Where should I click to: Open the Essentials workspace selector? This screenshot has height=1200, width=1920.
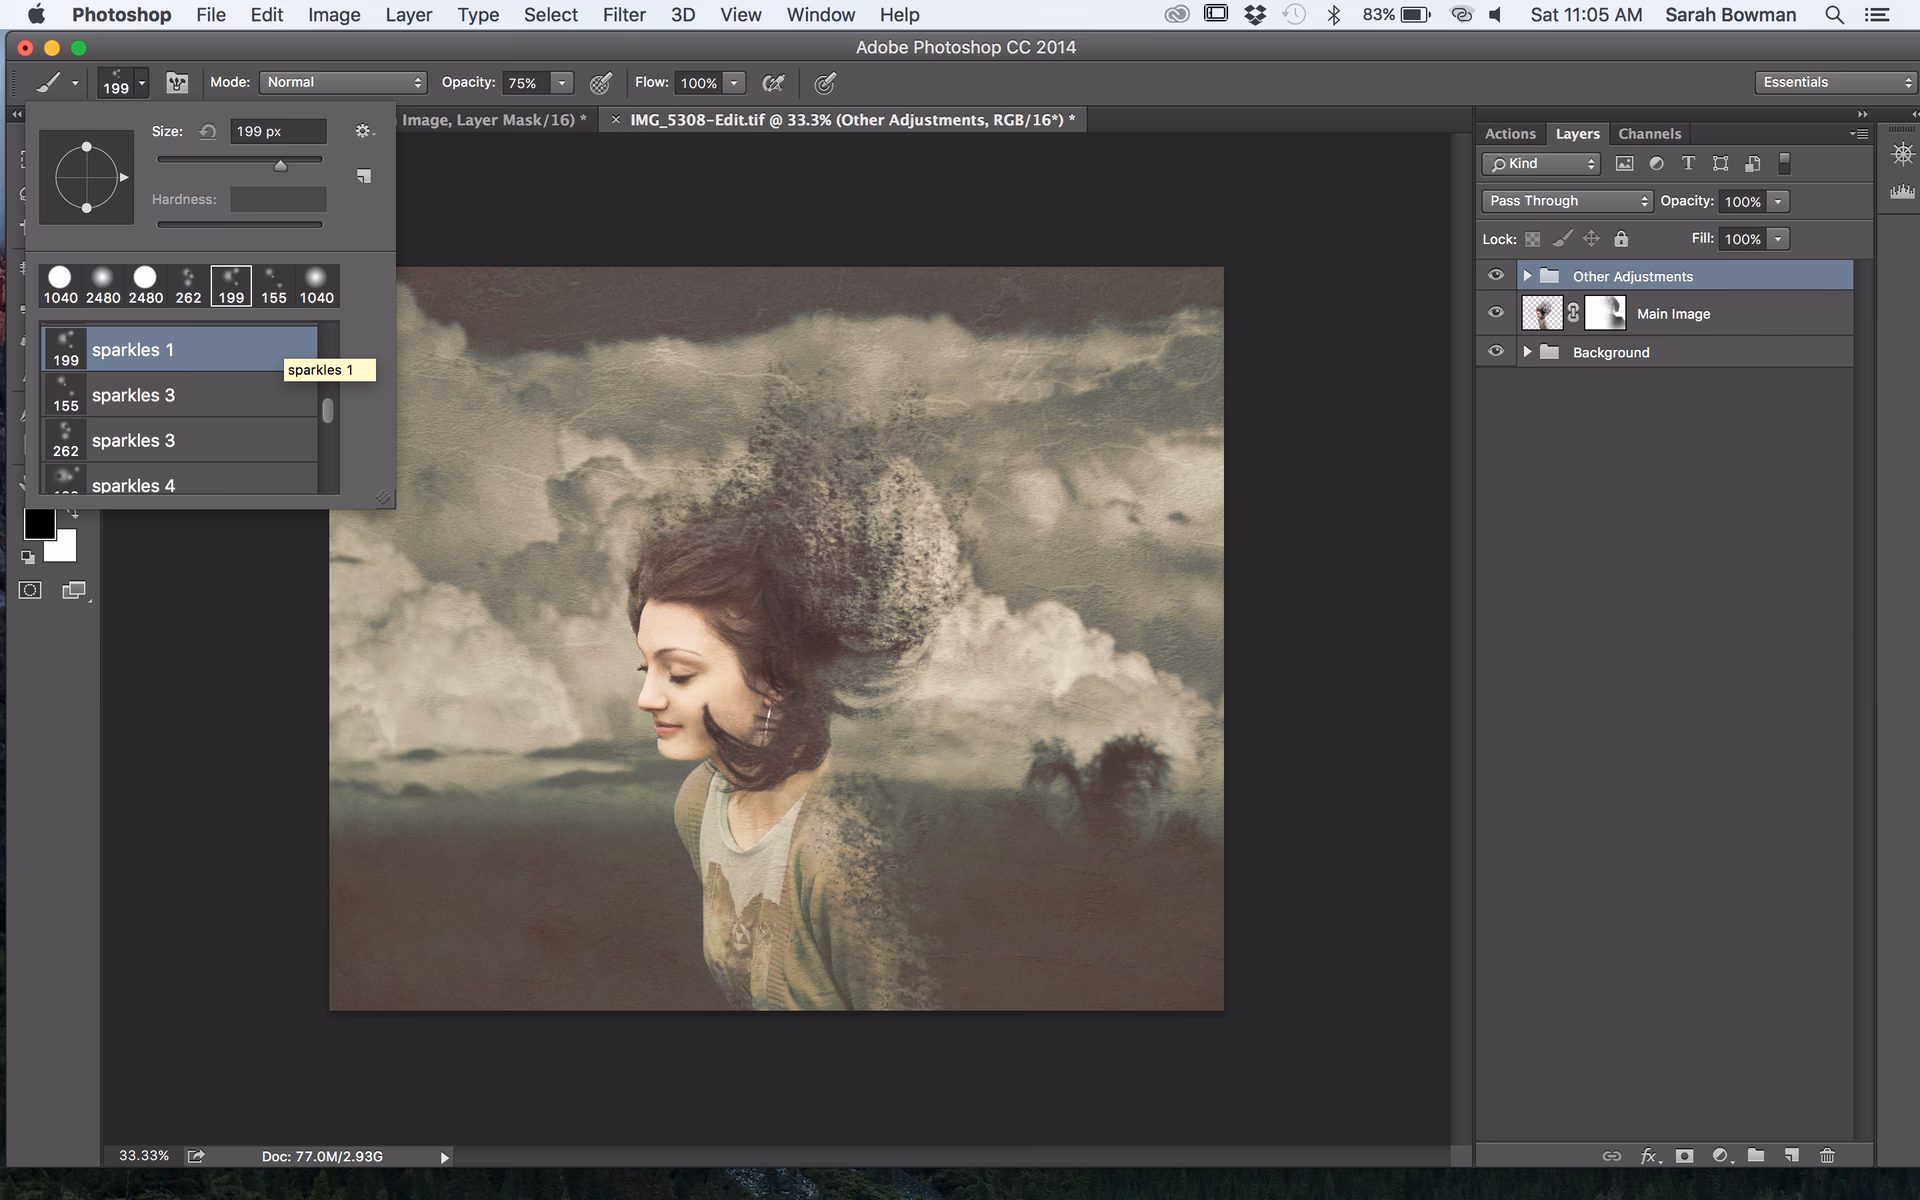(x=1834, y=82)
